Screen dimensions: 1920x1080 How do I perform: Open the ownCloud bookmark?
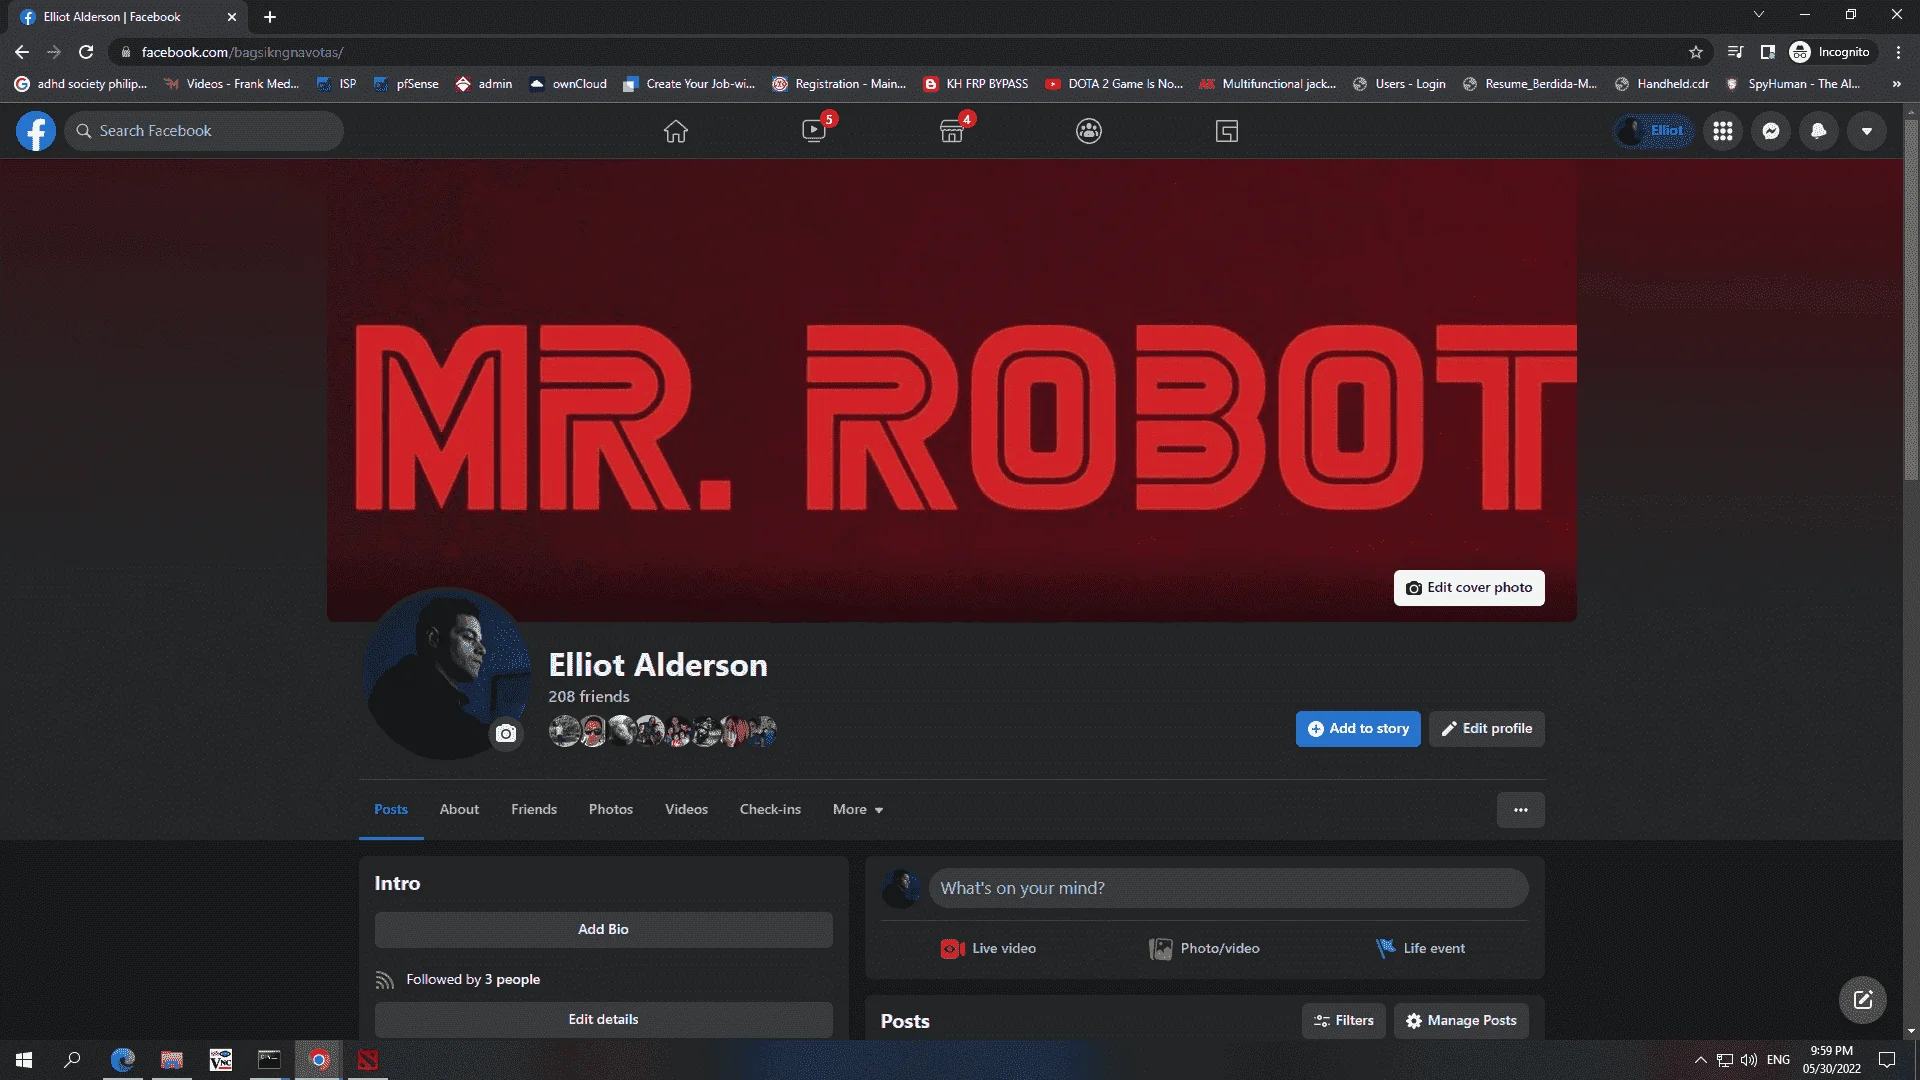coord(568,84)
